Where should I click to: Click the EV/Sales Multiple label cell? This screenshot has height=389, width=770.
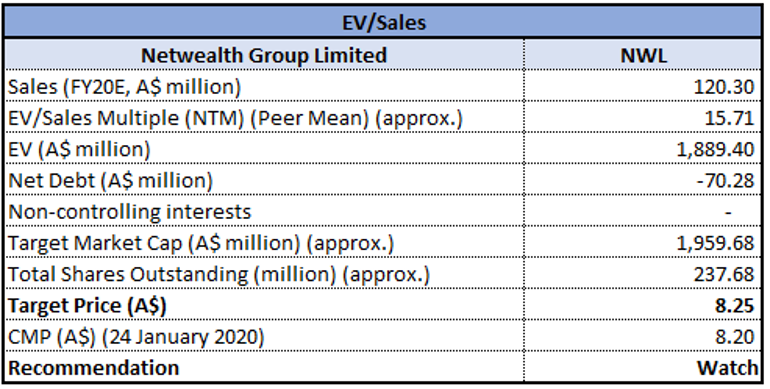point(264,117)
